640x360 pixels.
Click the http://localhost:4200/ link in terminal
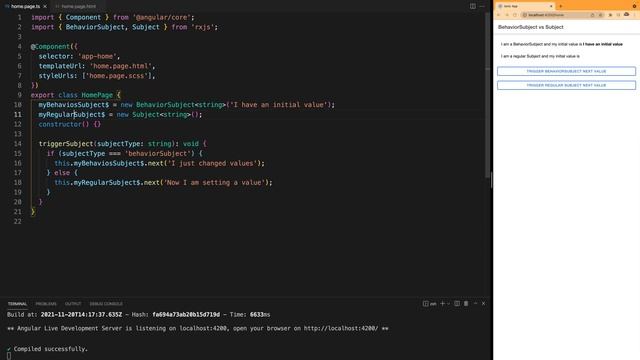(341, 328)
